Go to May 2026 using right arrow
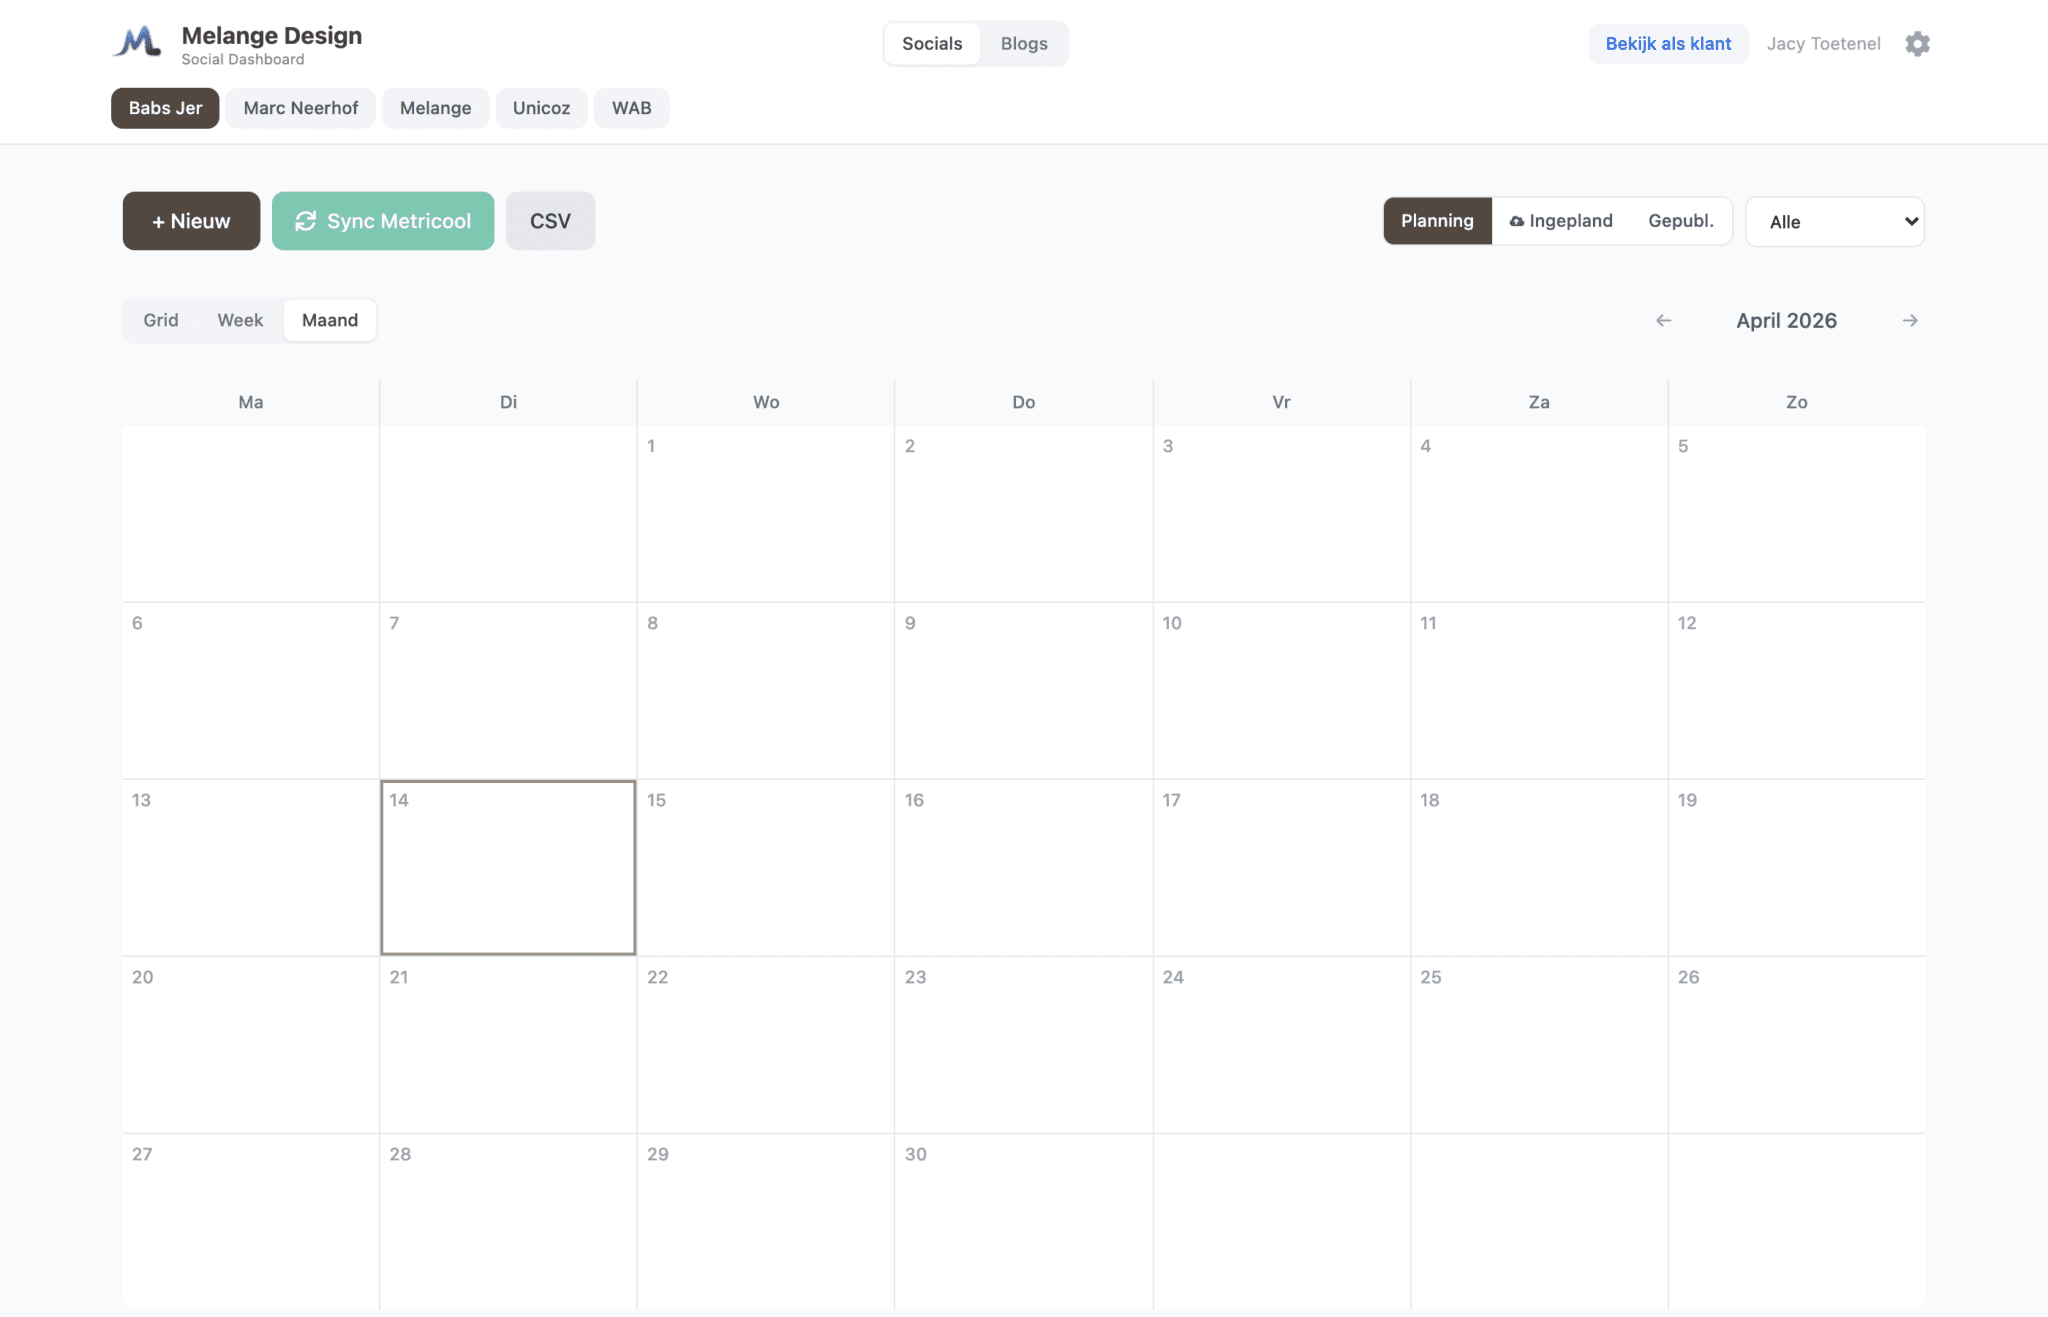The width and height of the screenshot is (2048, 1317). pos(1910,320)
